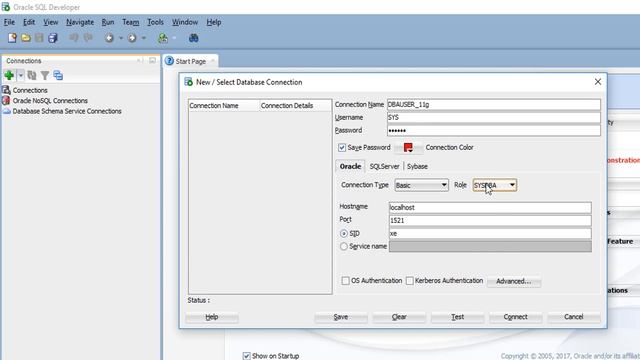Switch to the SQLServer tab
The height and width of the screenshot is (360, 640).
click(384, 166)
